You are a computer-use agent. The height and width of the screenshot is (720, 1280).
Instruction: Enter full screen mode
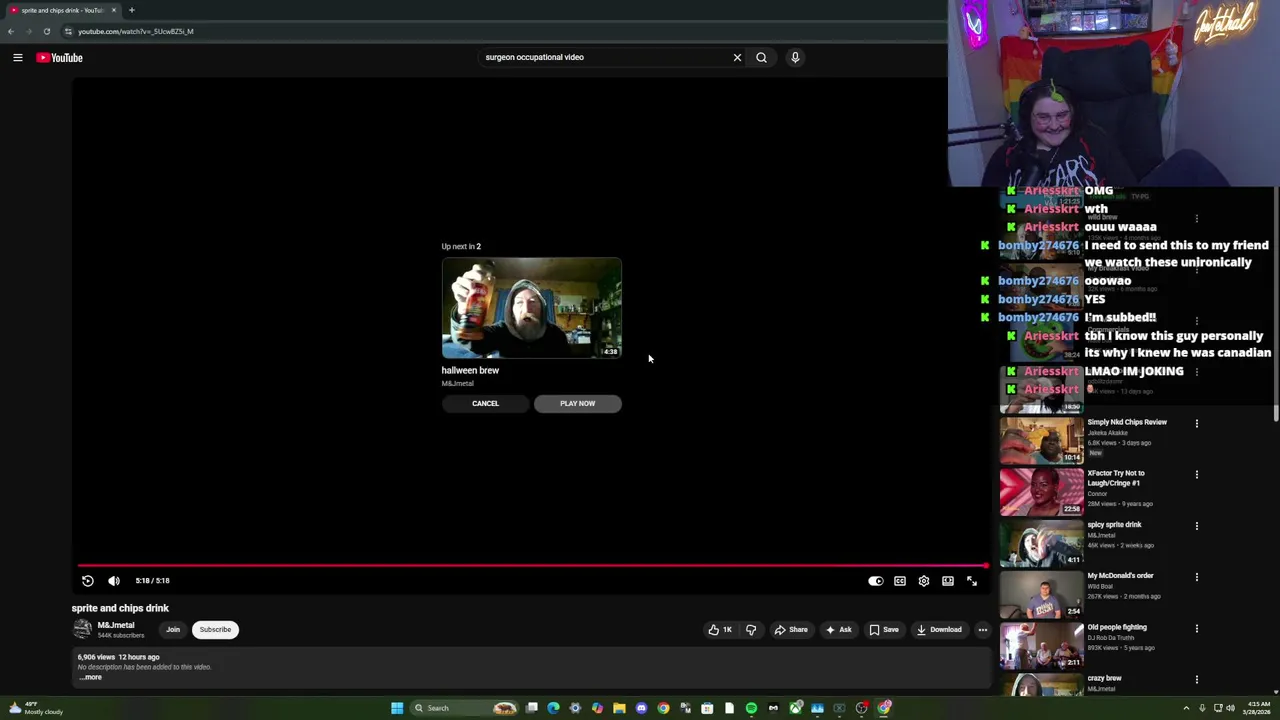pos(972,581)
